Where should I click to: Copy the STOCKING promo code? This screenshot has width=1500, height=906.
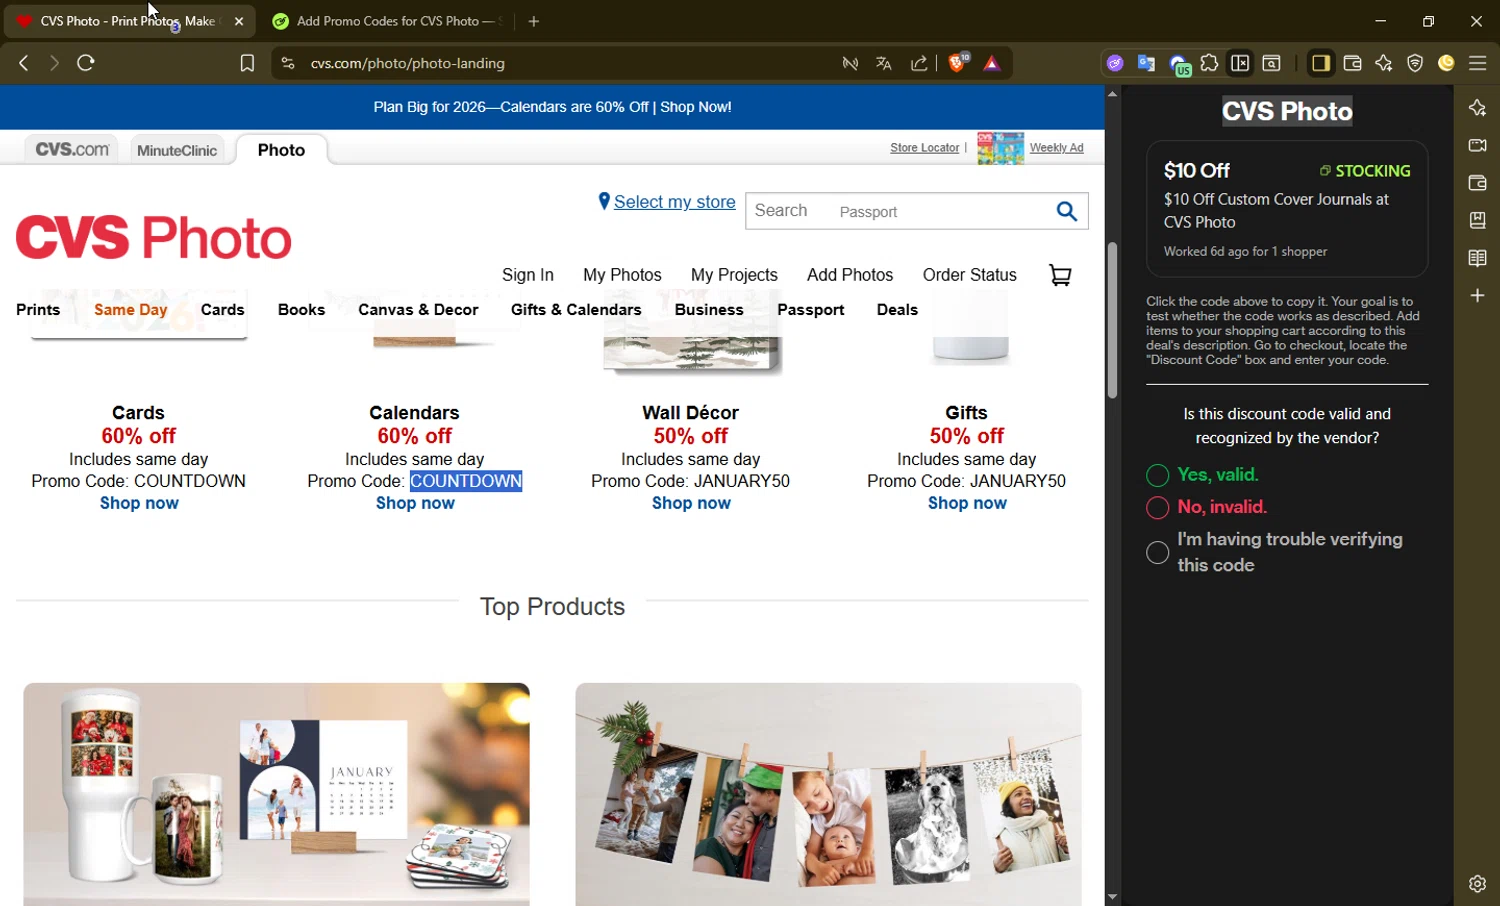(1364, 171)
